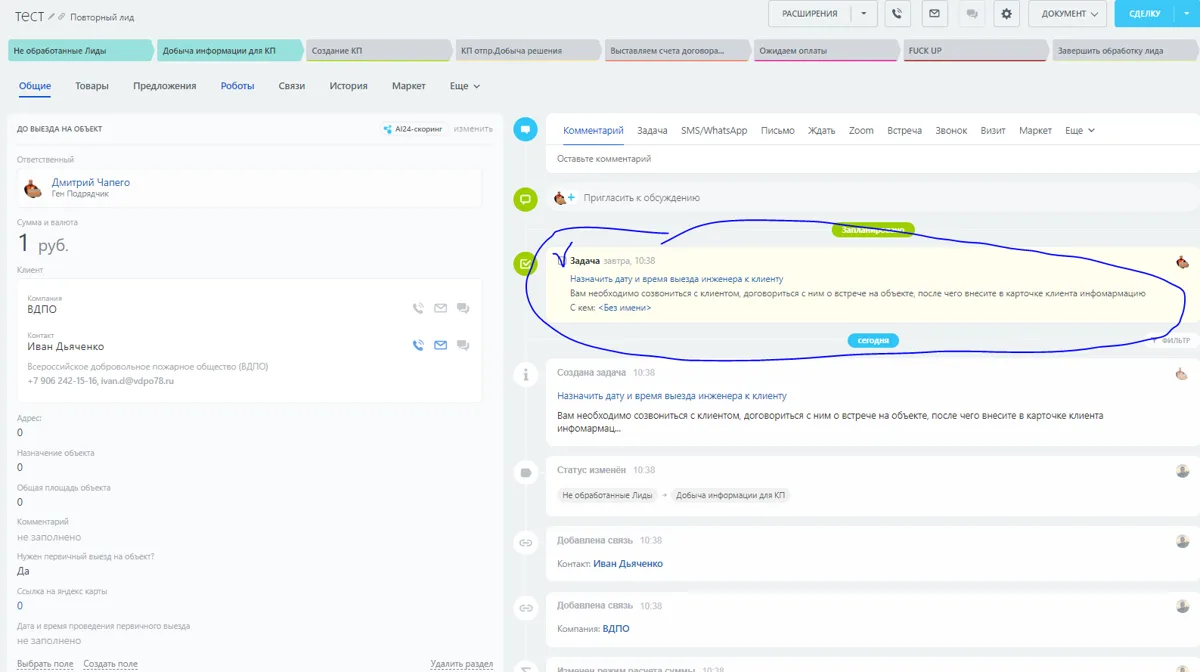Expand the ДОКУМЕНТ dropdown

1068,14
